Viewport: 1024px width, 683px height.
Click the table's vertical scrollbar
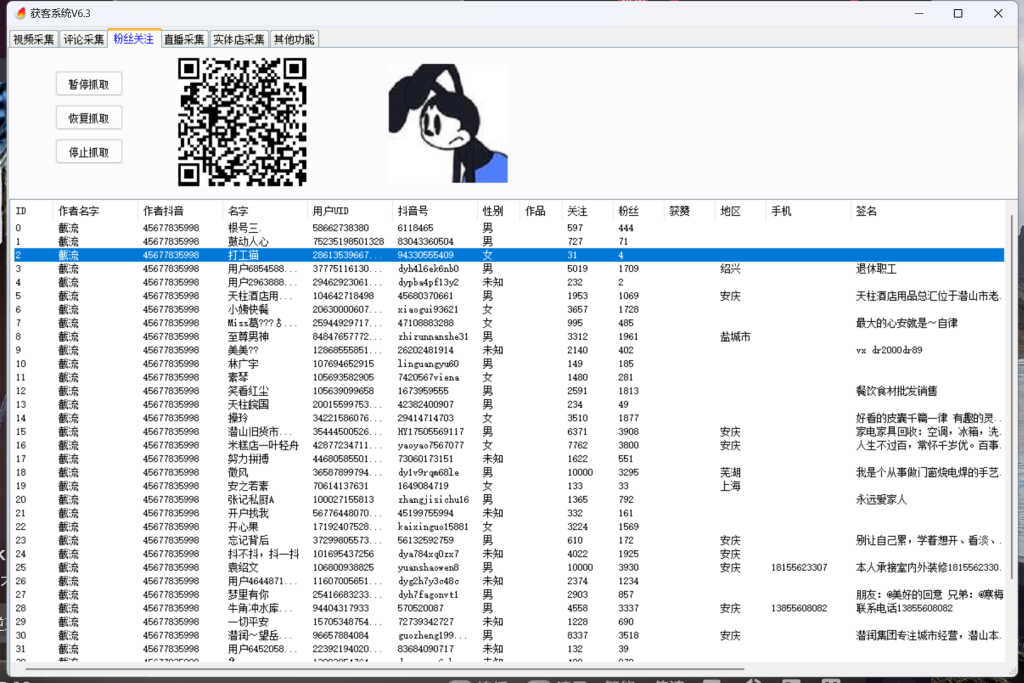click(x=1009, y=400)
